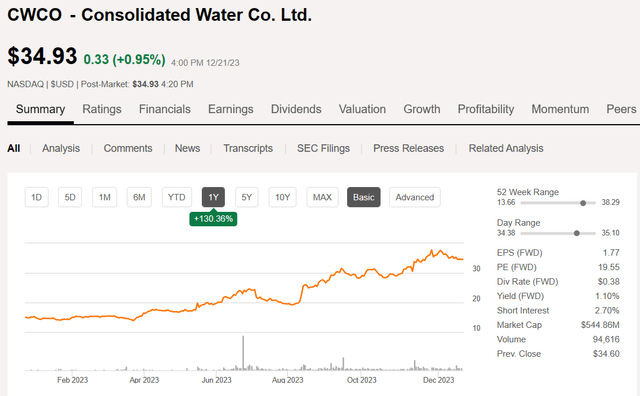Select the 5D chart range button
Viewport: 640px width, 396px height.
pyautogui.click(x=70, y=197)
